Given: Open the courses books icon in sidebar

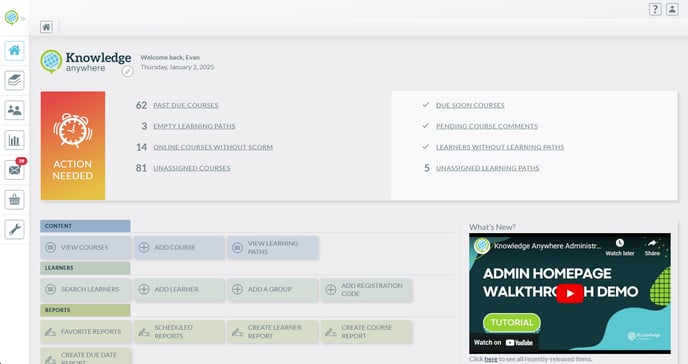Looking at the screenshot, I should (14, 80).
